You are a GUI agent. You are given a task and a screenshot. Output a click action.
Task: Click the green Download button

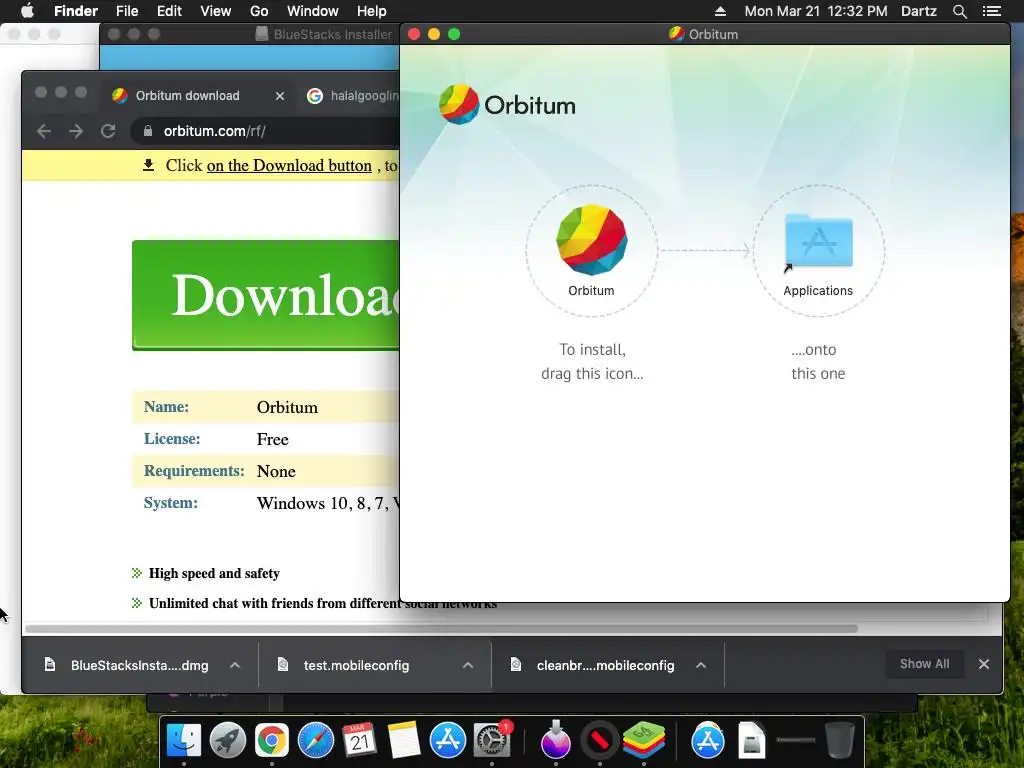tap(265, 295)
